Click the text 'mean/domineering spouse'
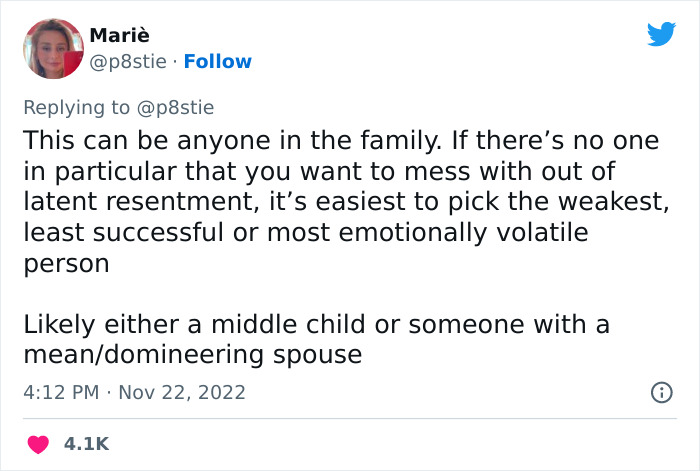The height and width of the screenshot is (471, 700). (192, 355)
